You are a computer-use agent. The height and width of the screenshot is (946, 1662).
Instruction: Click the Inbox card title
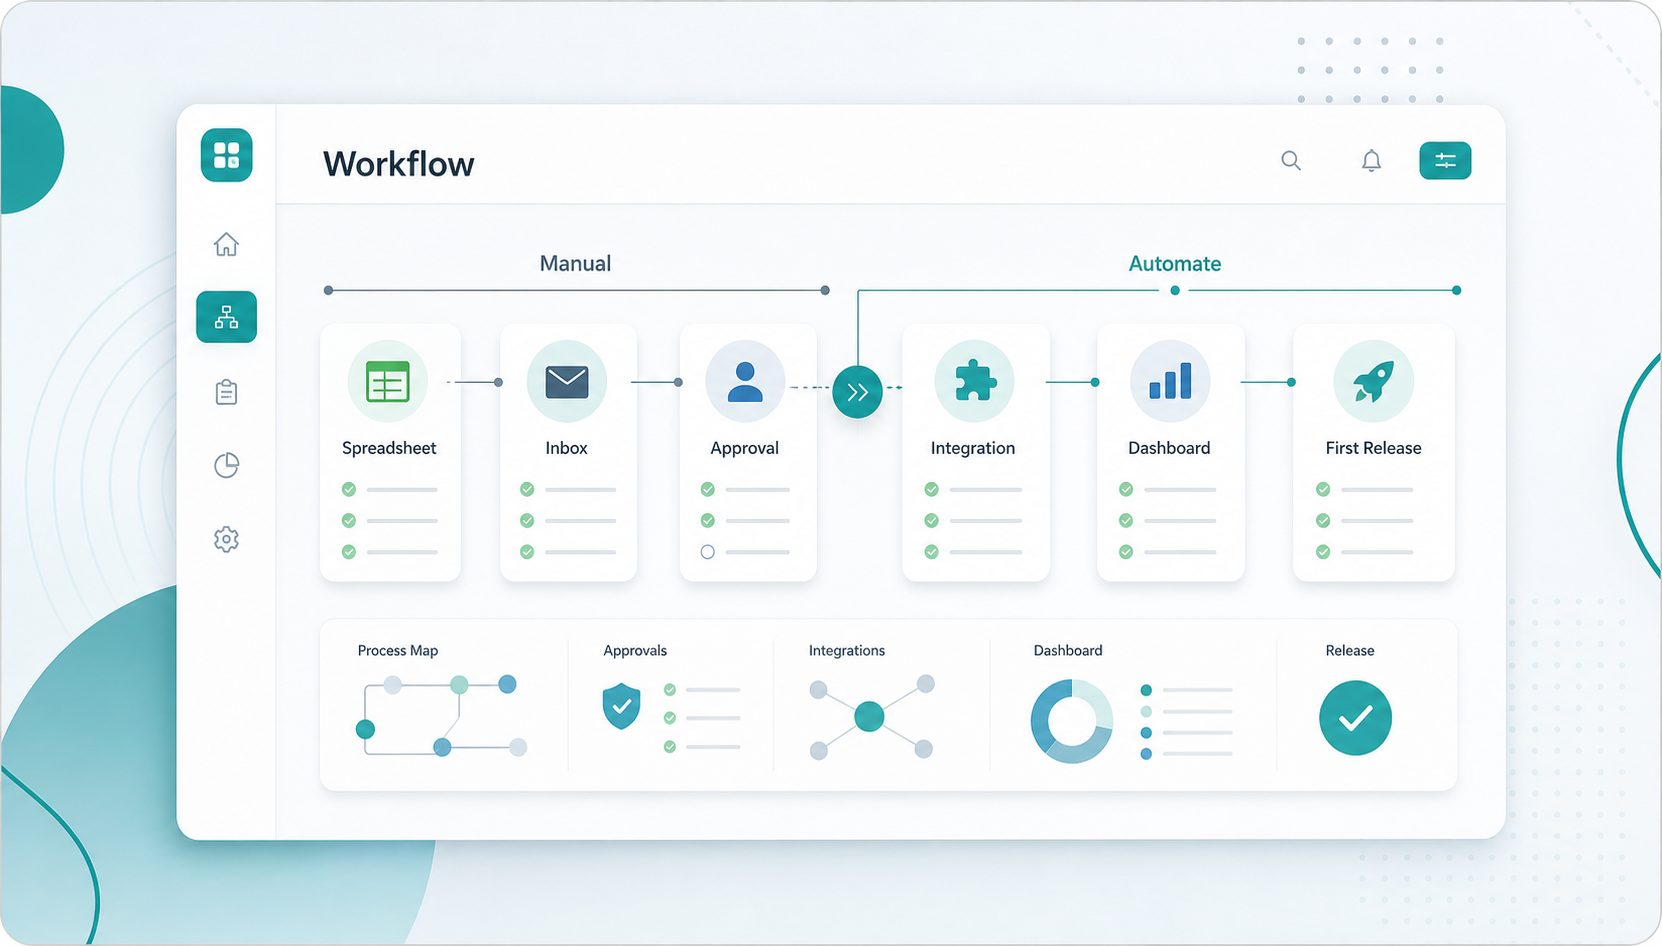tap(566, 448)
